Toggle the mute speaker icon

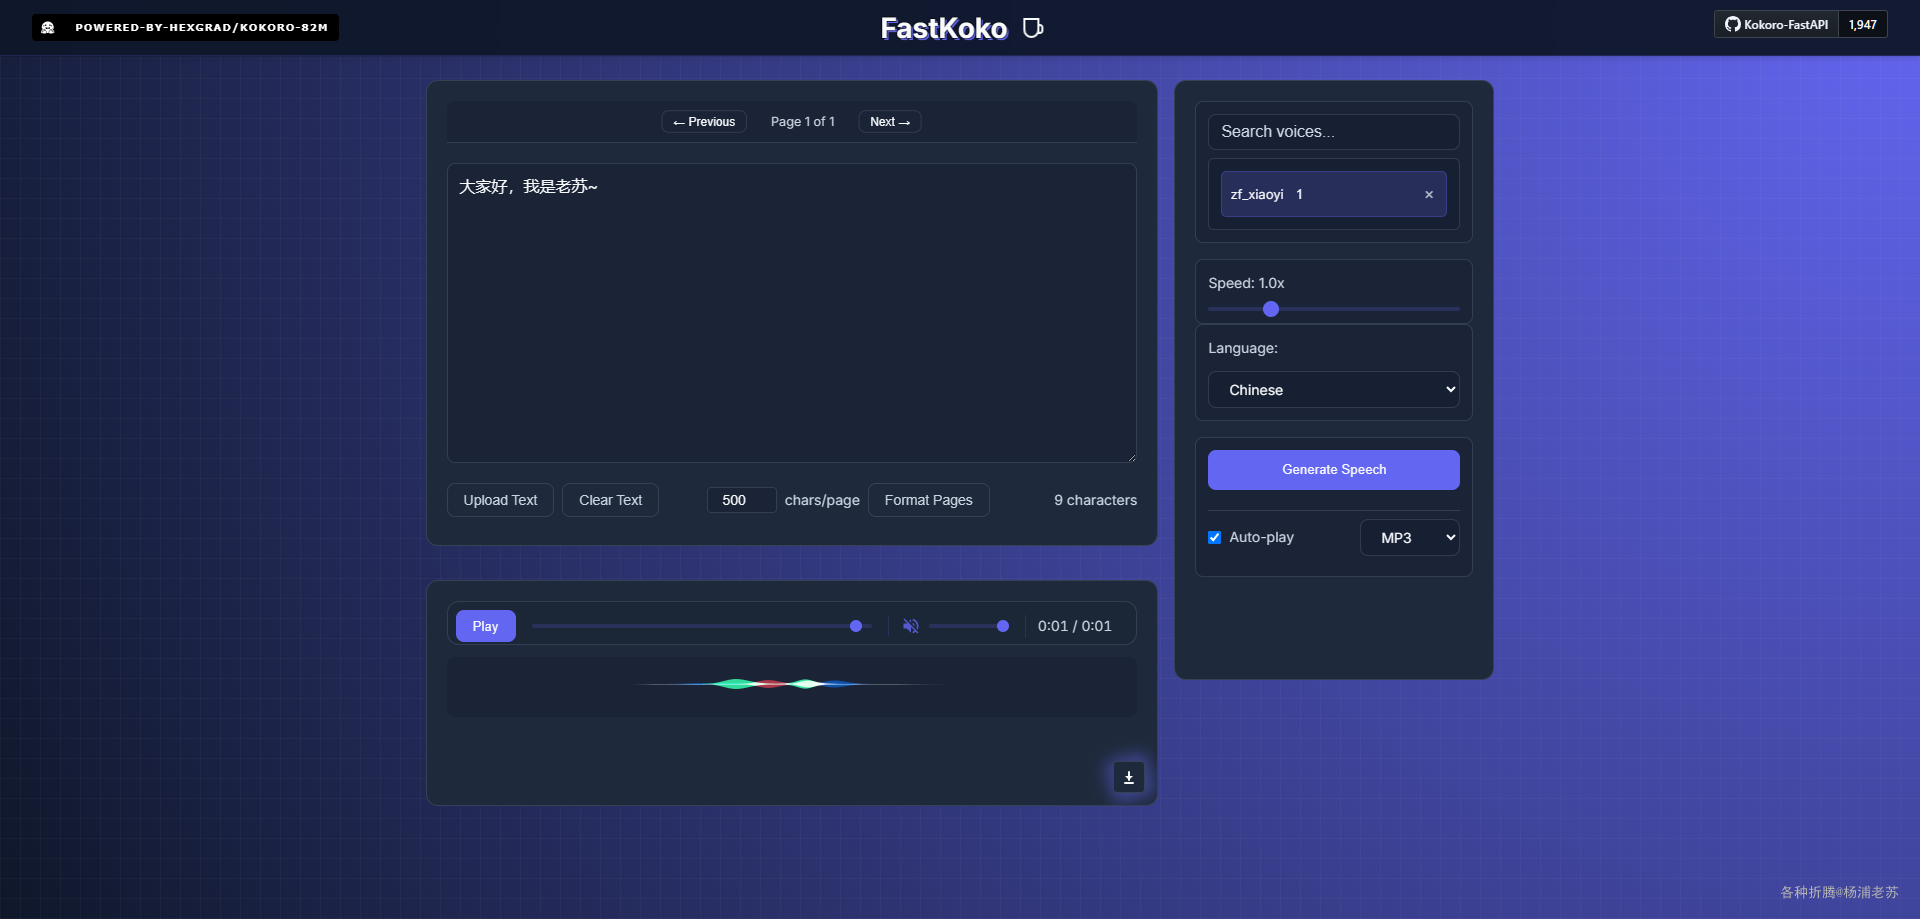910,626
